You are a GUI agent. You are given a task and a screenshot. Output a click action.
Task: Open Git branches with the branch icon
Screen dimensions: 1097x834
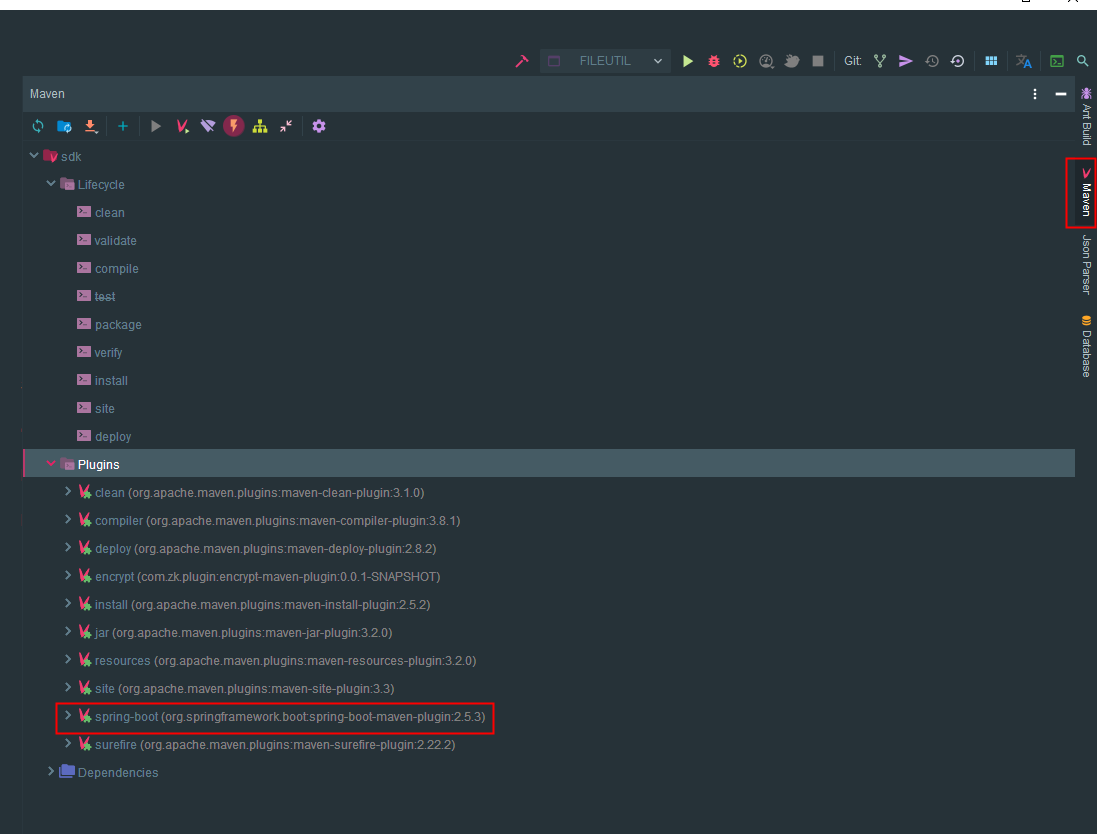(879, 60)
